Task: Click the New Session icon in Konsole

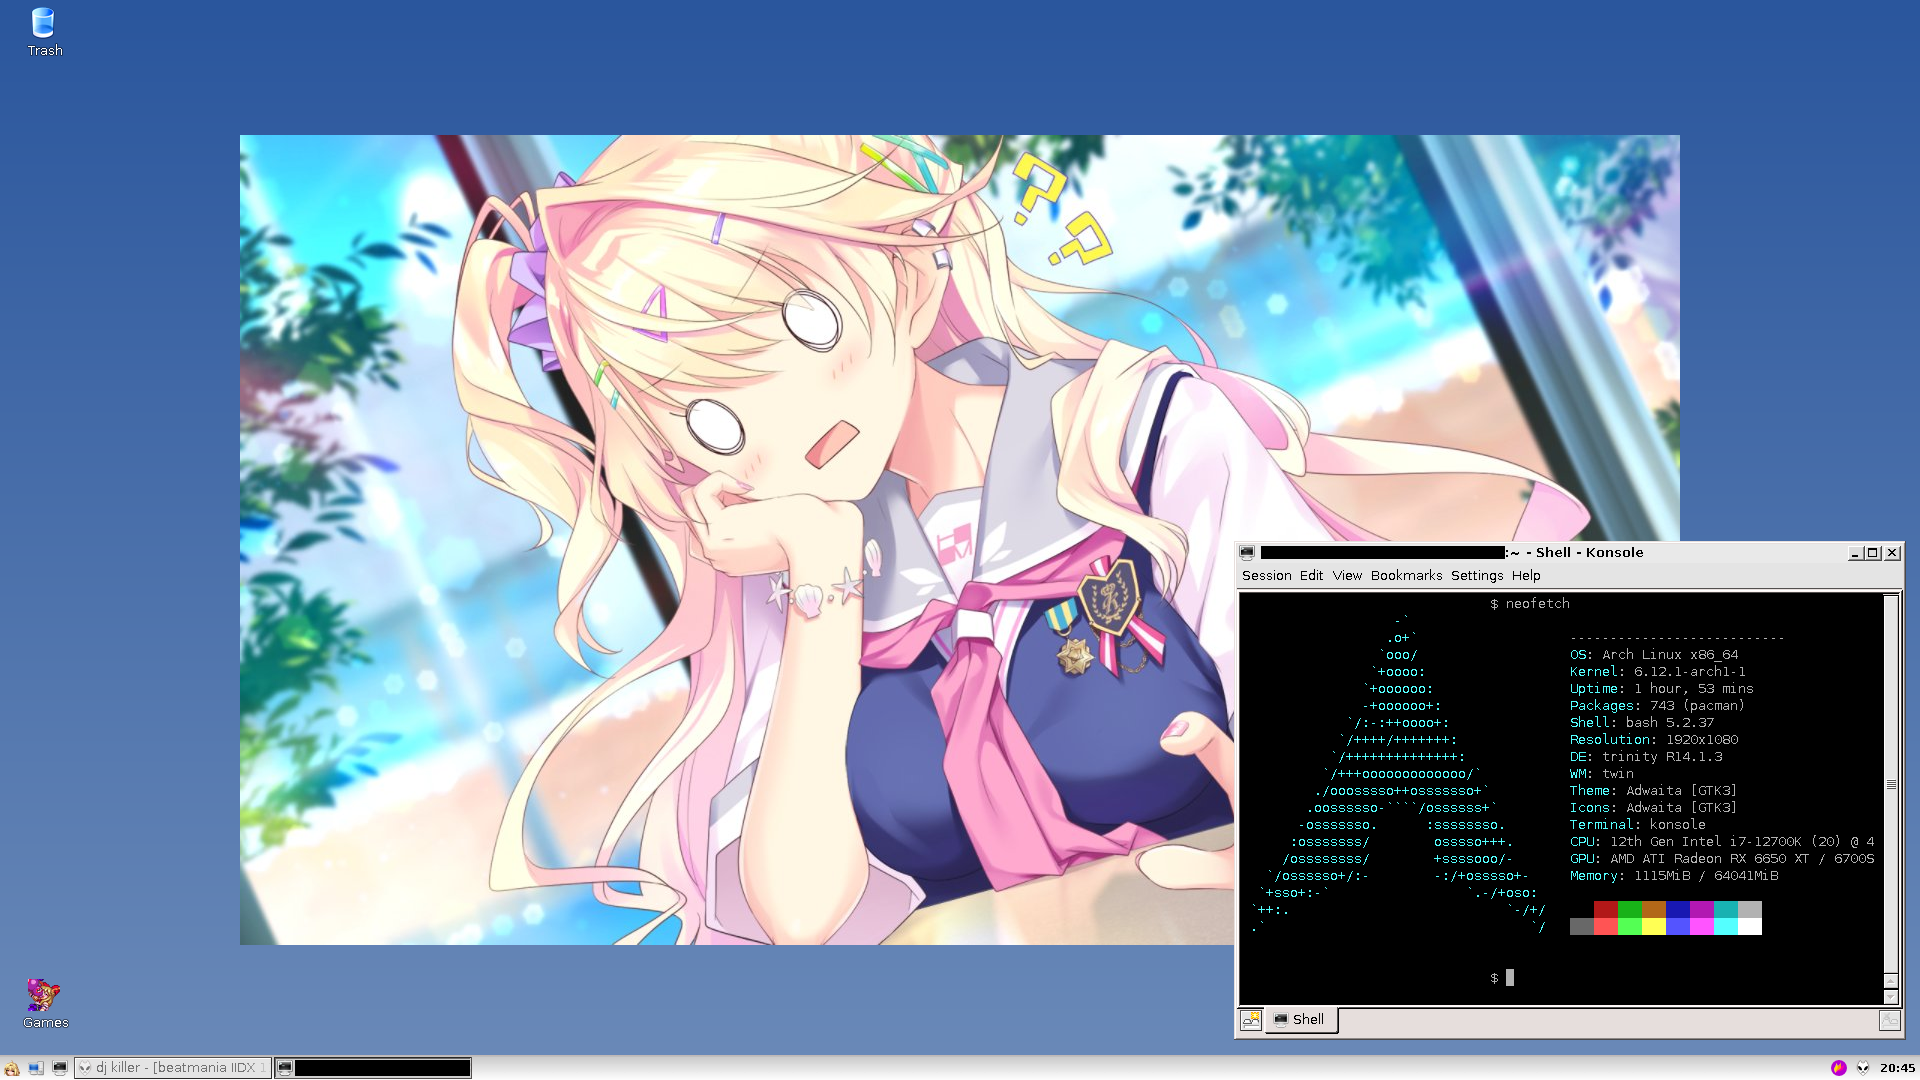Action: coord(1251,1020)
